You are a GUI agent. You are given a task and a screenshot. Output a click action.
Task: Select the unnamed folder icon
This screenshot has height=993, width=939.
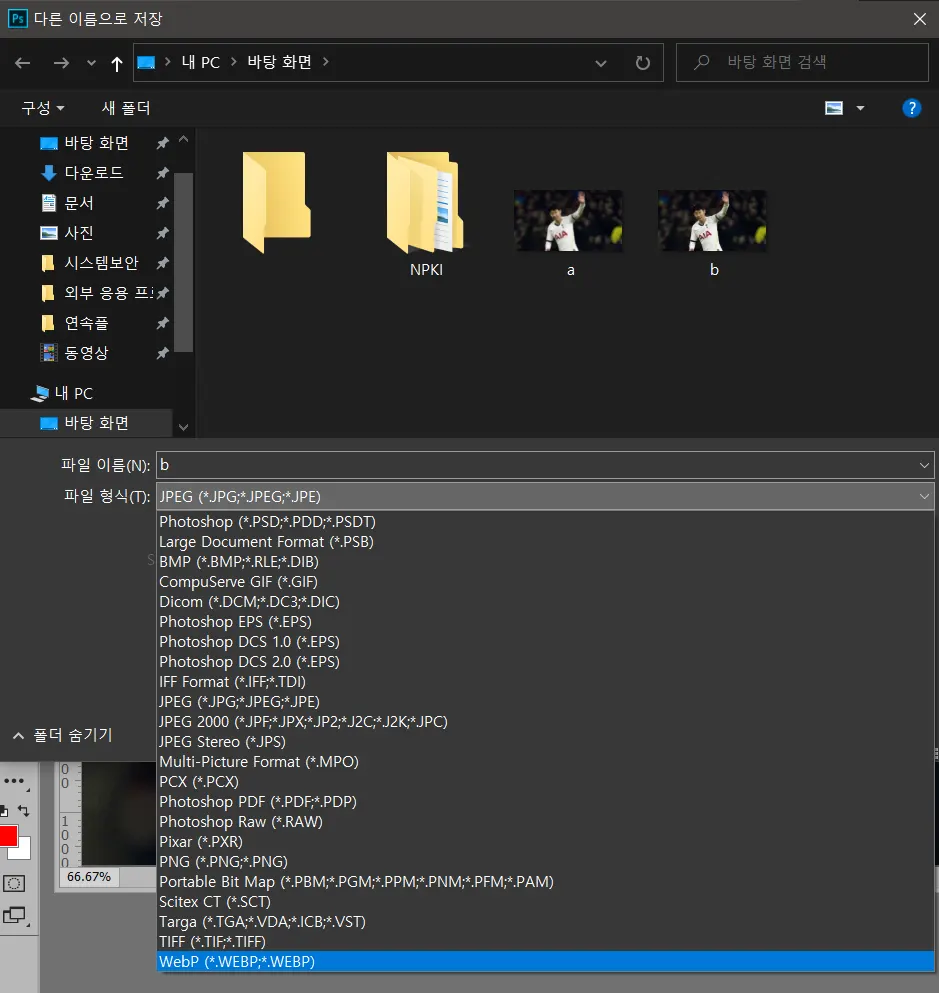click(277, 202)
